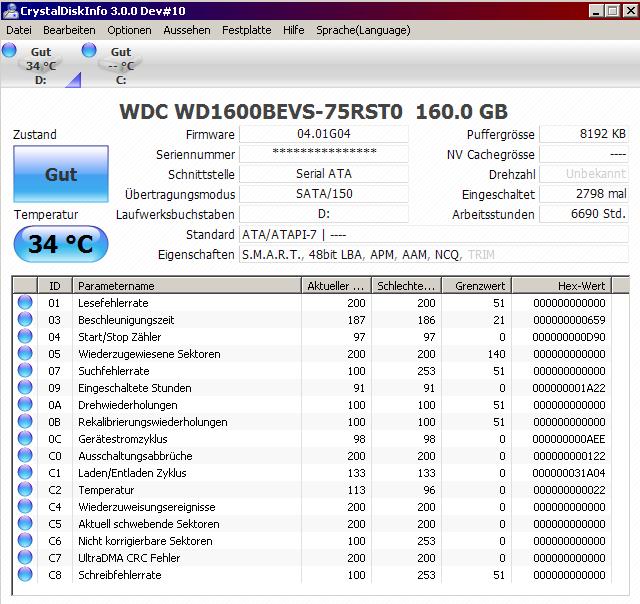Click status orb of Eingeschaltete Stunden row
Image resolution: width=640 pixels, height=604 pixels.
[x=25, y=388]
